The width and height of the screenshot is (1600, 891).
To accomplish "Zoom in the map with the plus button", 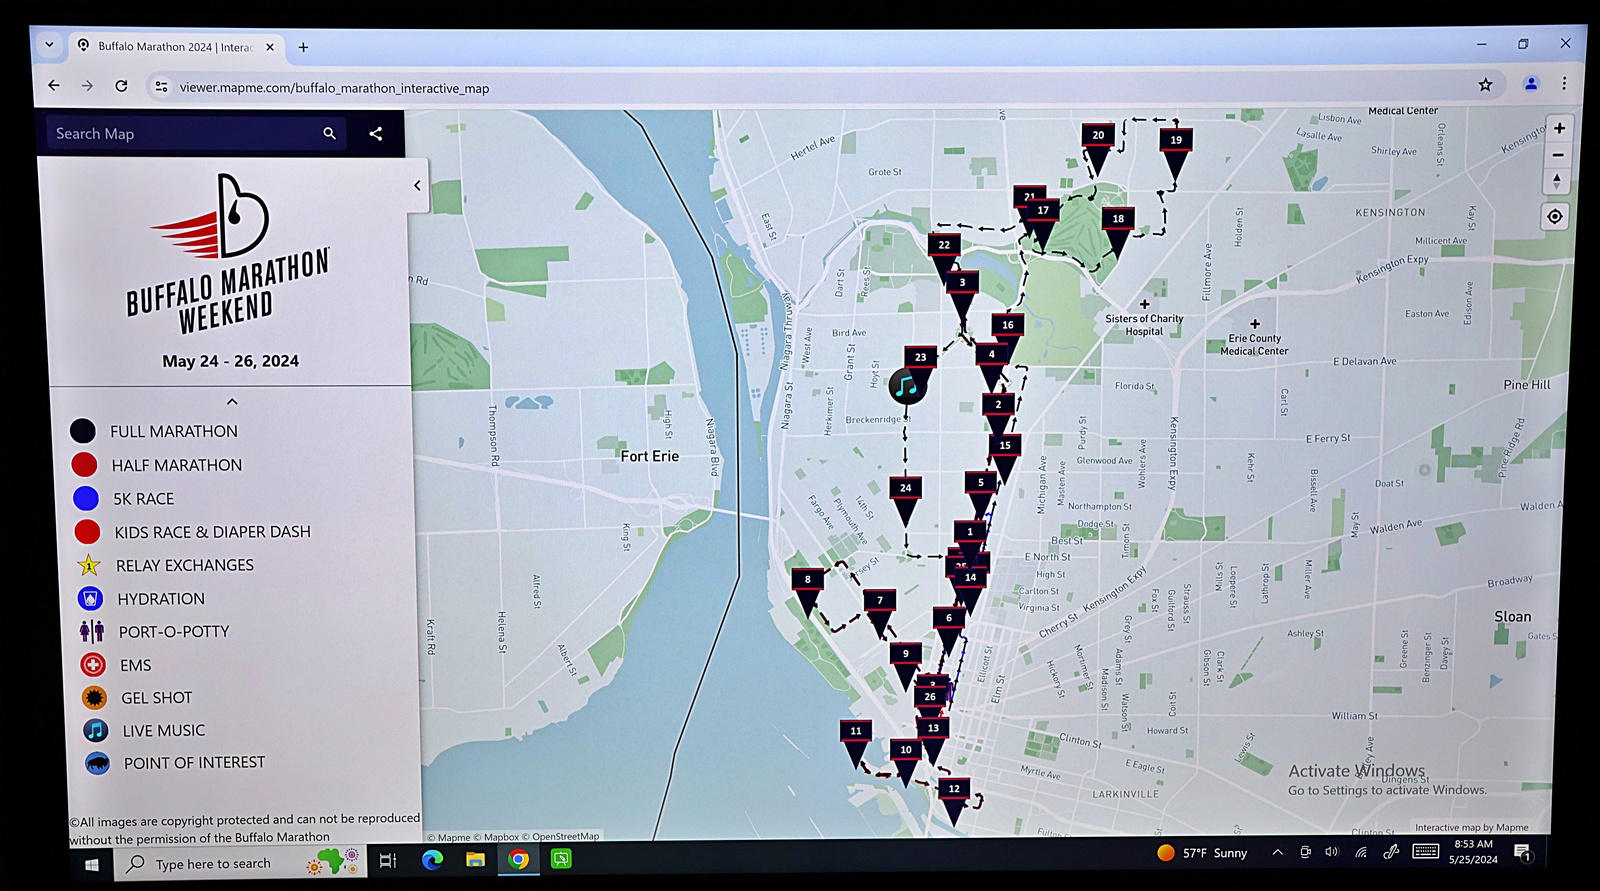I will [x=1559, y=128].
